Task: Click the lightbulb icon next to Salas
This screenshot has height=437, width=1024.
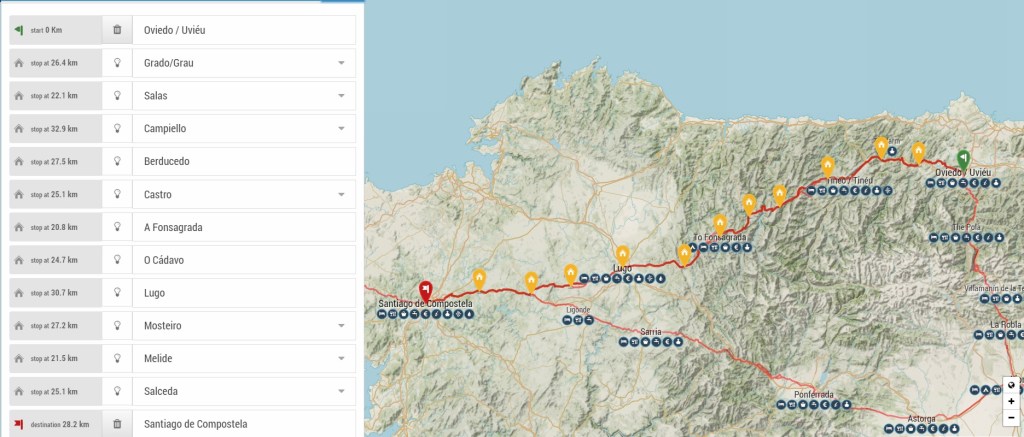Action: (117, 95)
